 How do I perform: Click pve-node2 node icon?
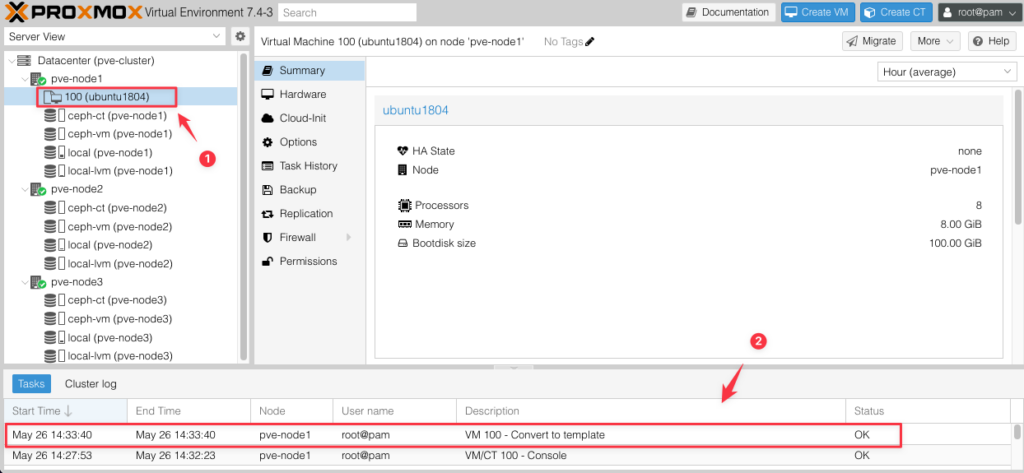[38, 189]
